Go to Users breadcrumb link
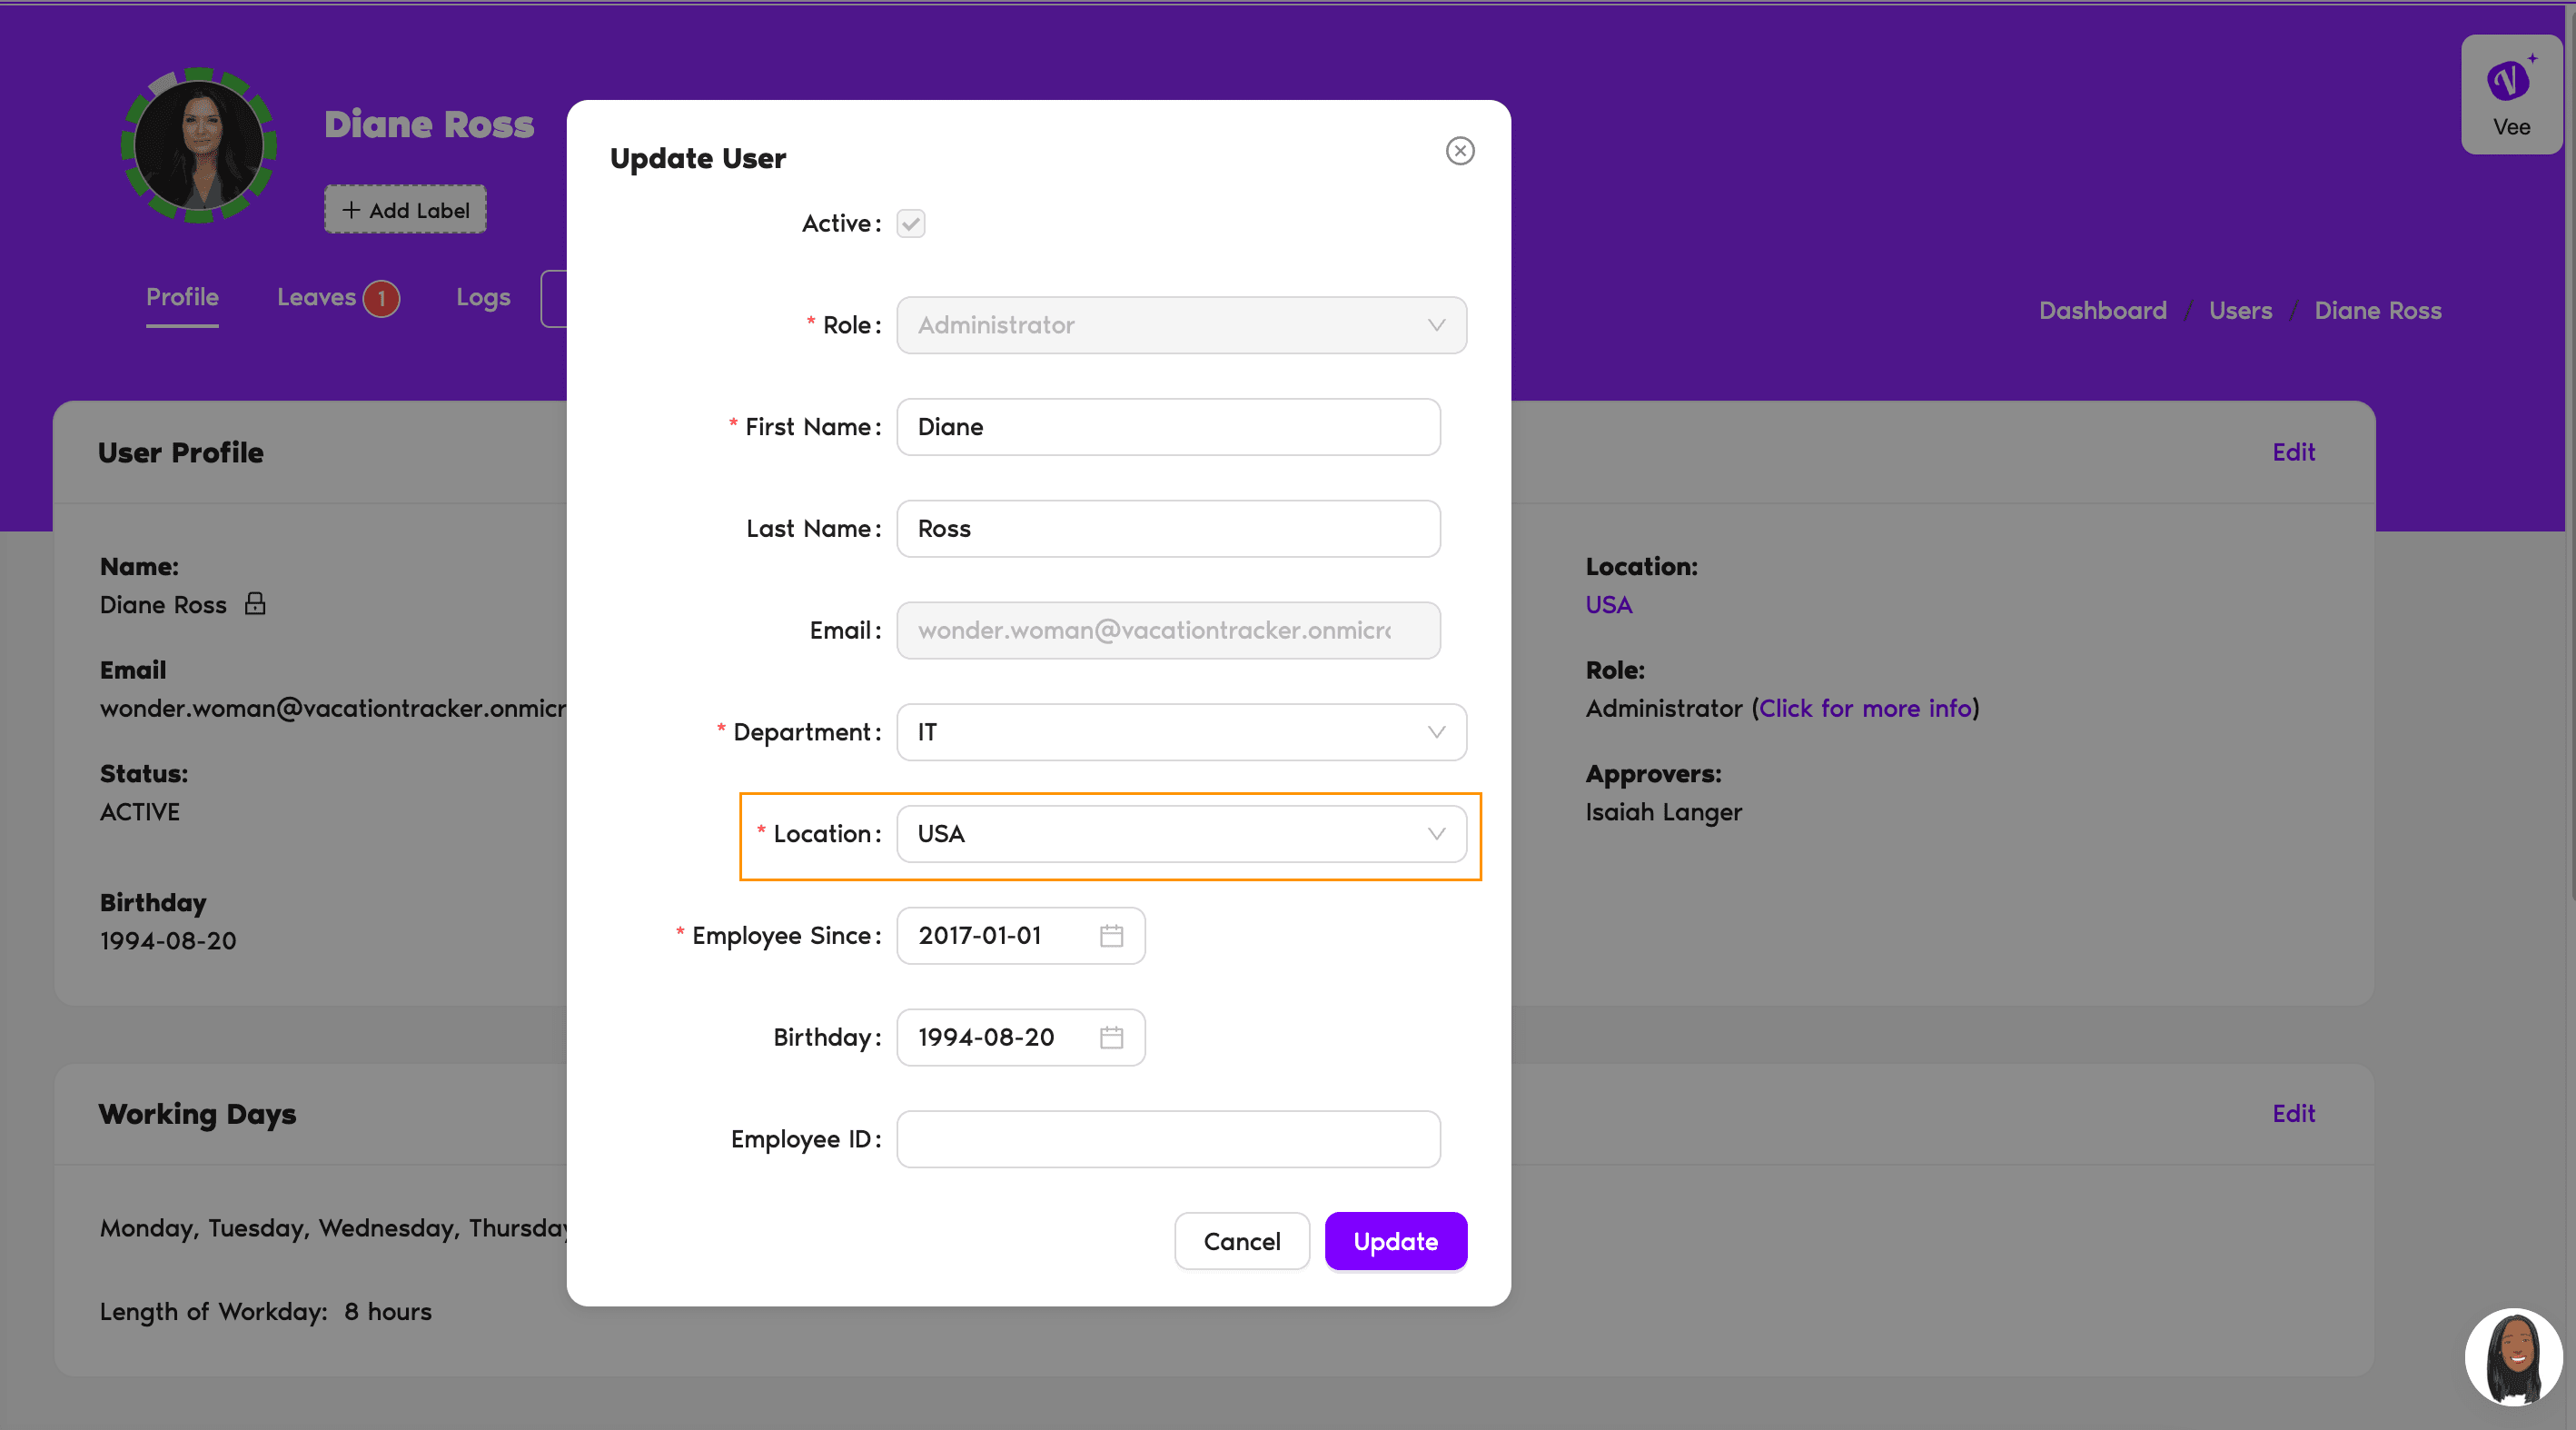This screenshot has height=1430, width=2576. point(2240,311)
